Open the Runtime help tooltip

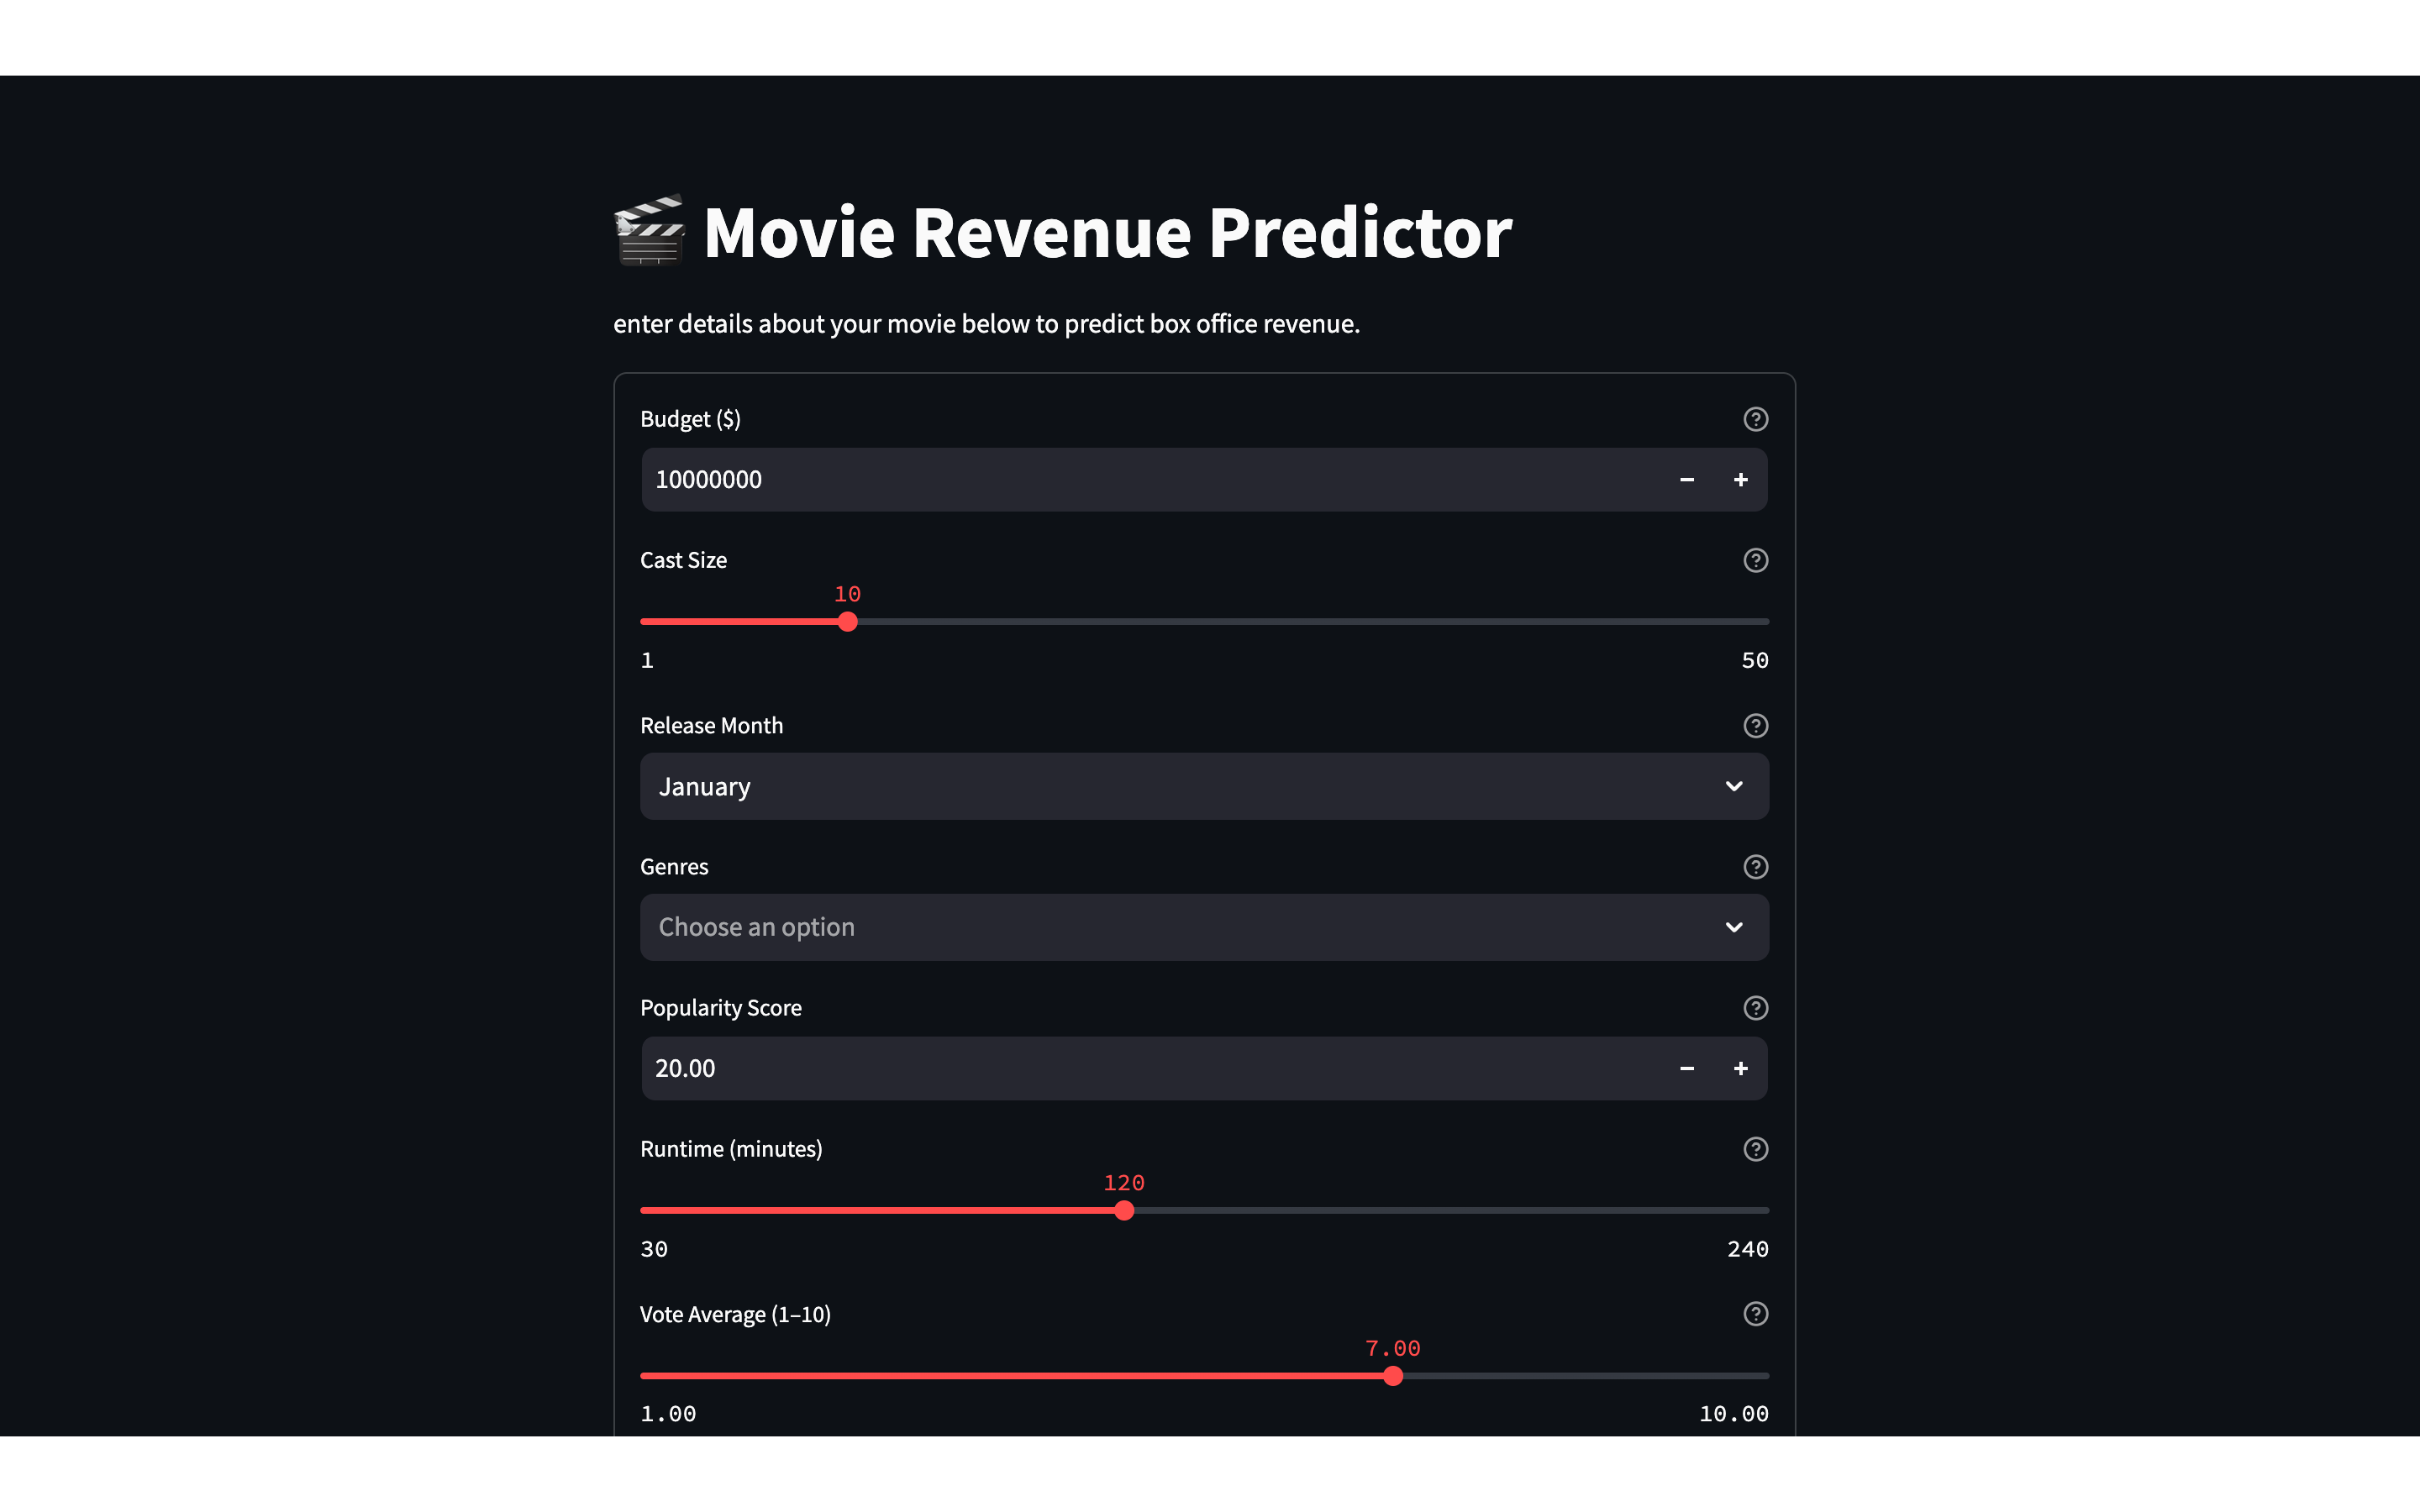[1755, 1149]
